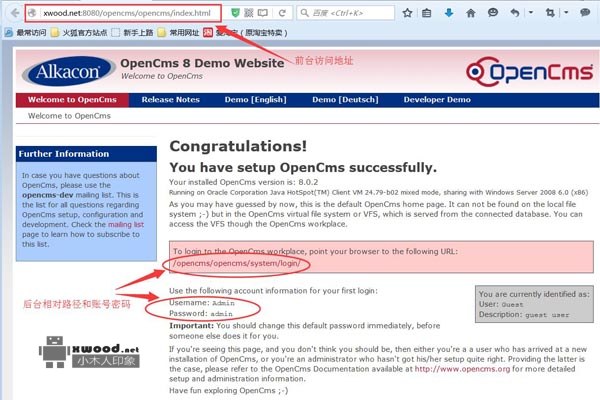The width and height of the screenshot is (600, 400).
Task: Visit http://www.opencms.org link
Action: [462, 369]
